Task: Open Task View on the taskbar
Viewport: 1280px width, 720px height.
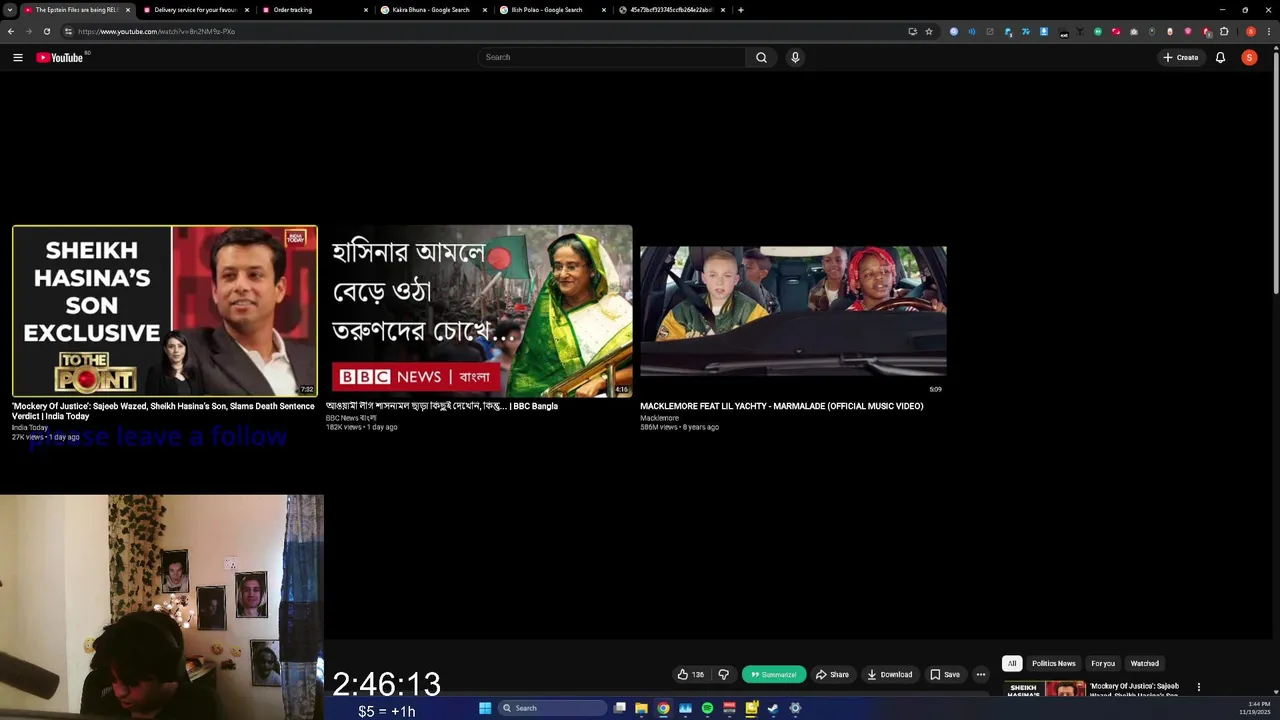Action: (x=620, y=708)
